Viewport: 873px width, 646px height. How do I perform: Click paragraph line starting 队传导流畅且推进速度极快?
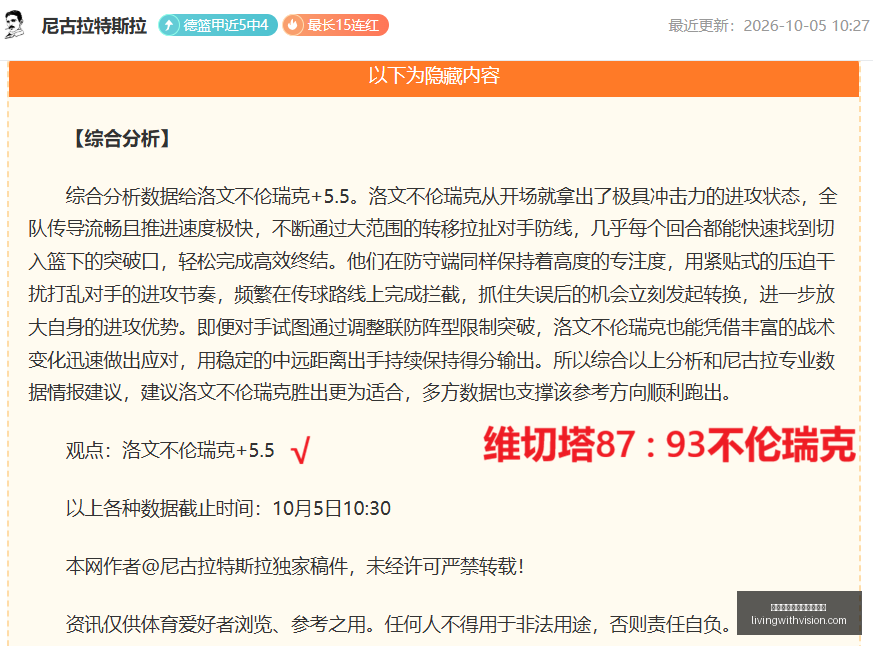click(432, 228)
